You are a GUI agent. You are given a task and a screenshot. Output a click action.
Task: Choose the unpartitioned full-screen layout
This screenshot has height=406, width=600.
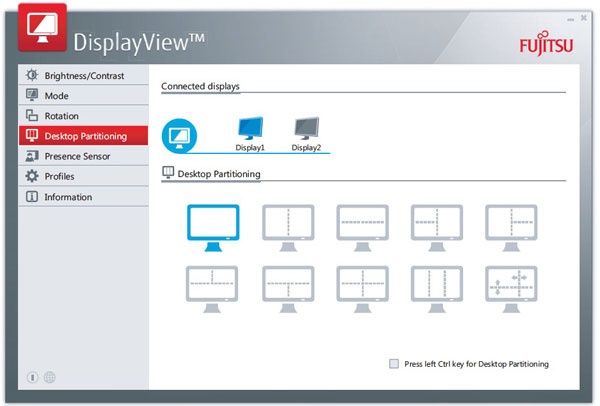(213, 228)
